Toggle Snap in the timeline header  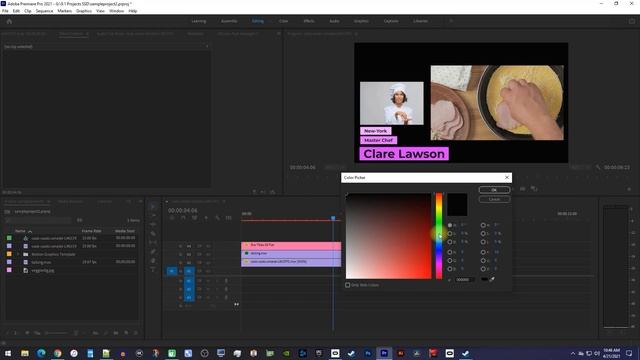pyautogui.click(x=183, y=218)
